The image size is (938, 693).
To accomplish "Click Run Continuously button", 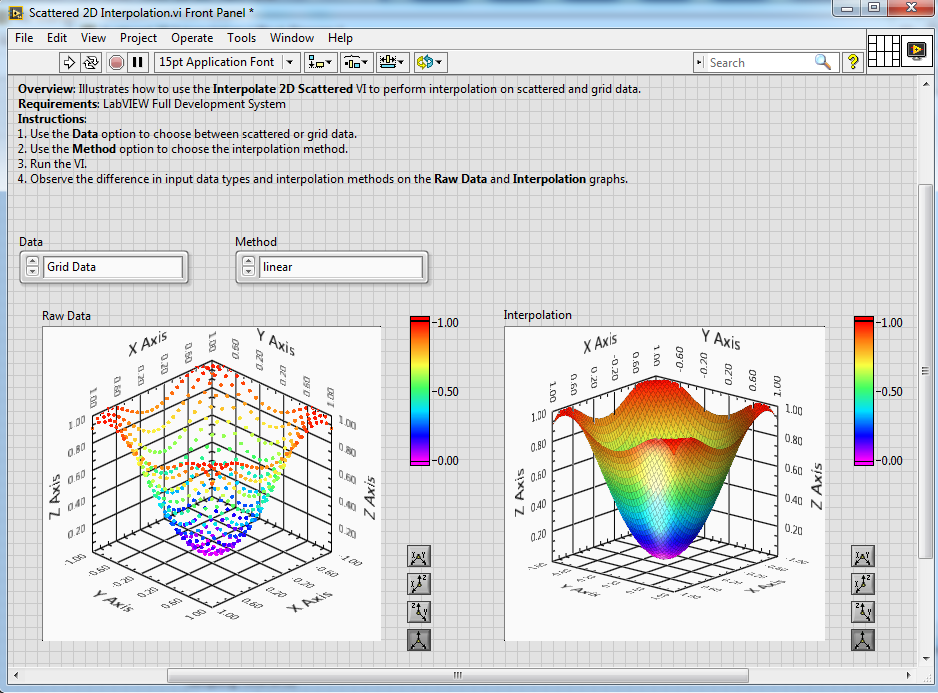I will pos(91,62).
